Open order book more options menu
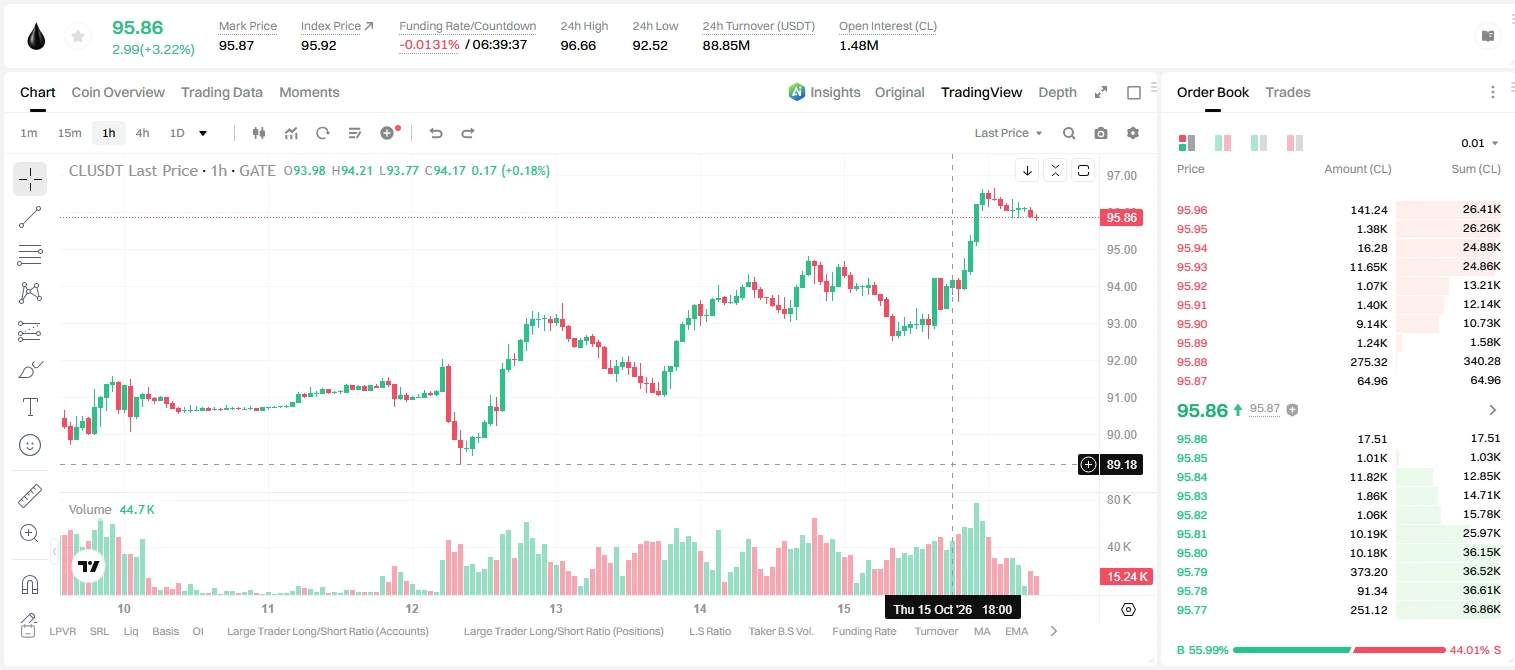The image size is (1515, 670). coord(1493,92)
